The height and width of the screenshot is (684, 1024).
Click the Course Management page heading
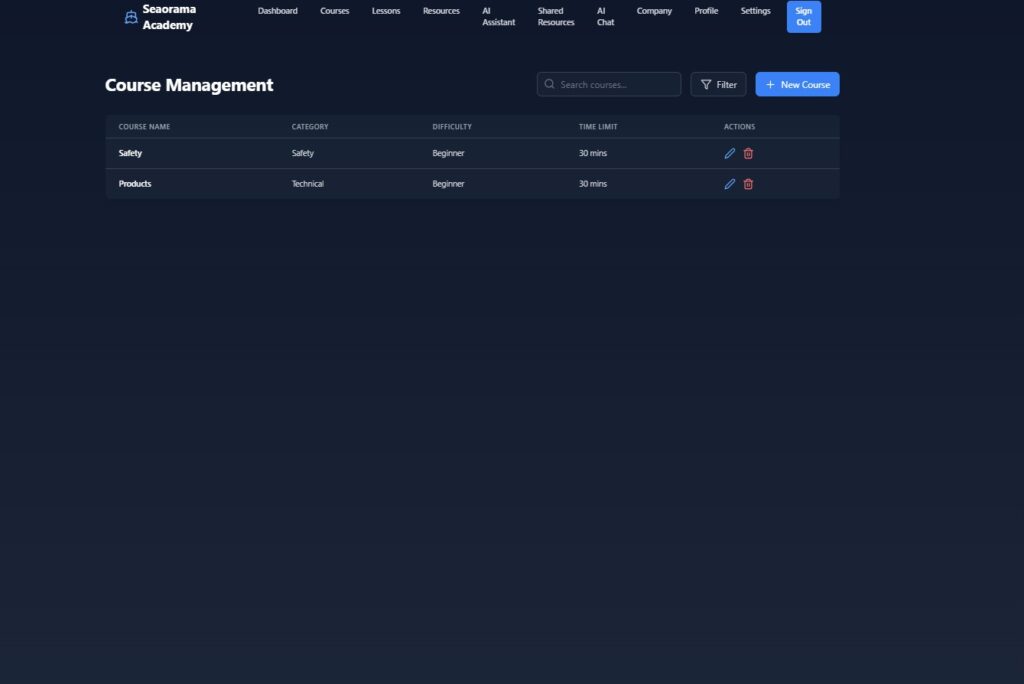click(x=189, y=85)
